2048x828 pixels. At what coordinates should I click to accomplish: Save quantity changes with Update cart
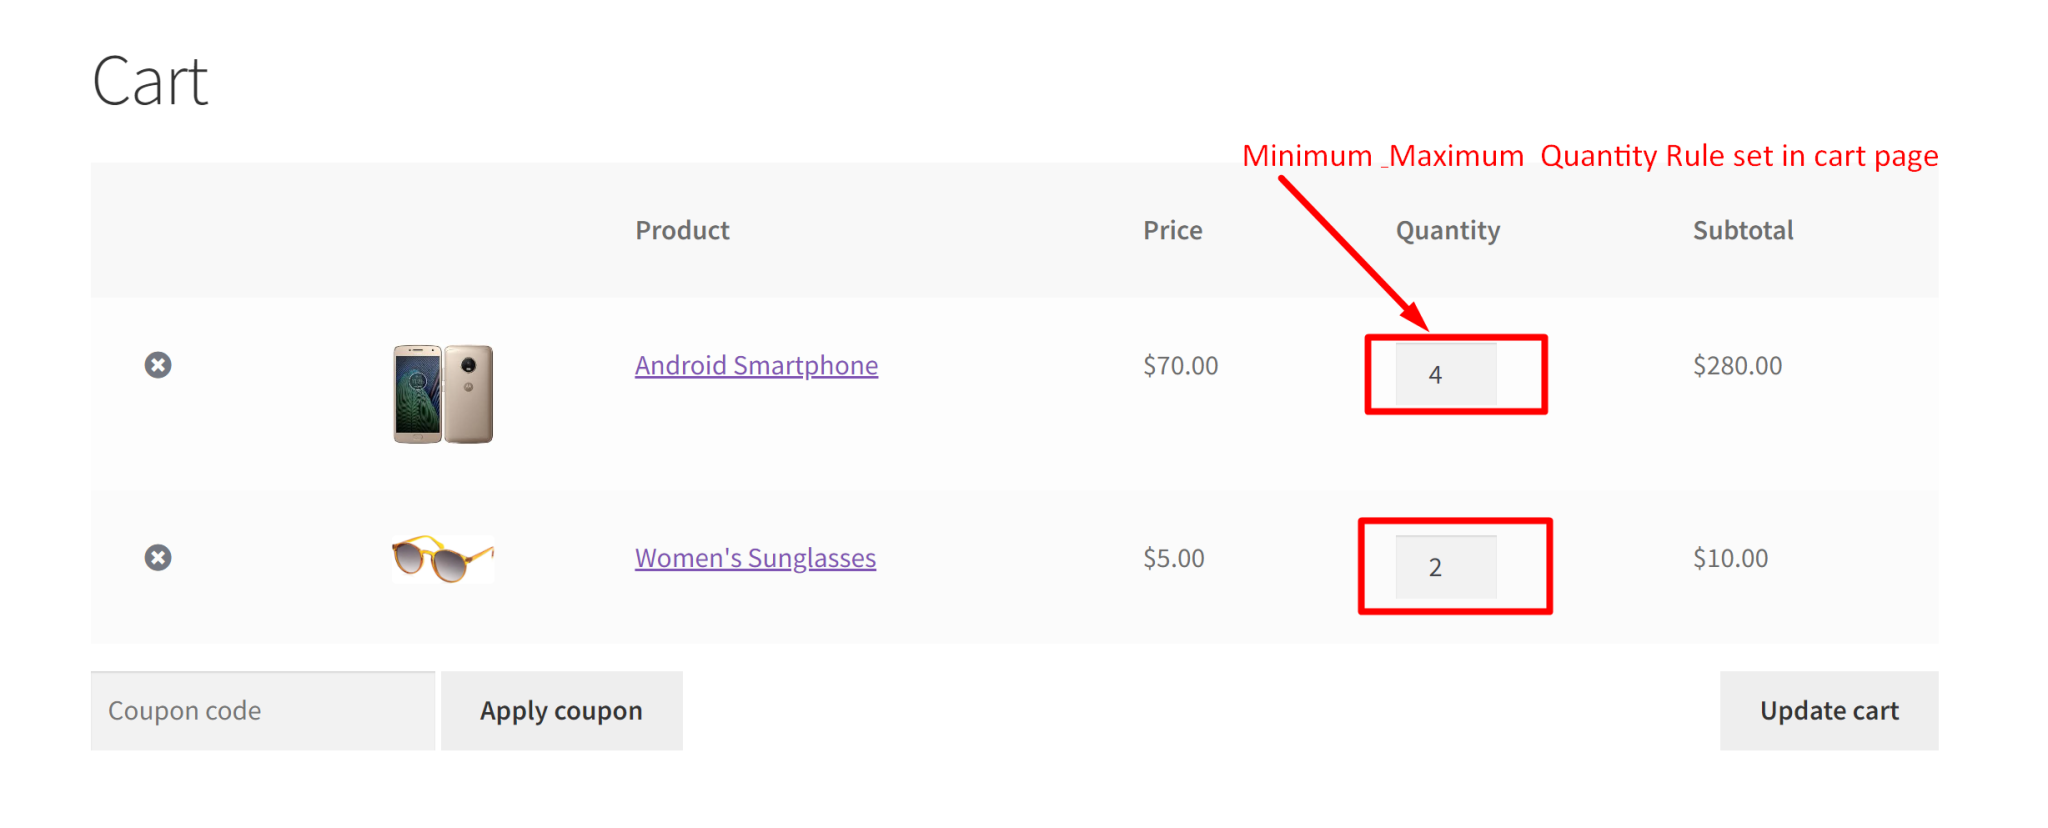coord(1829,711)
